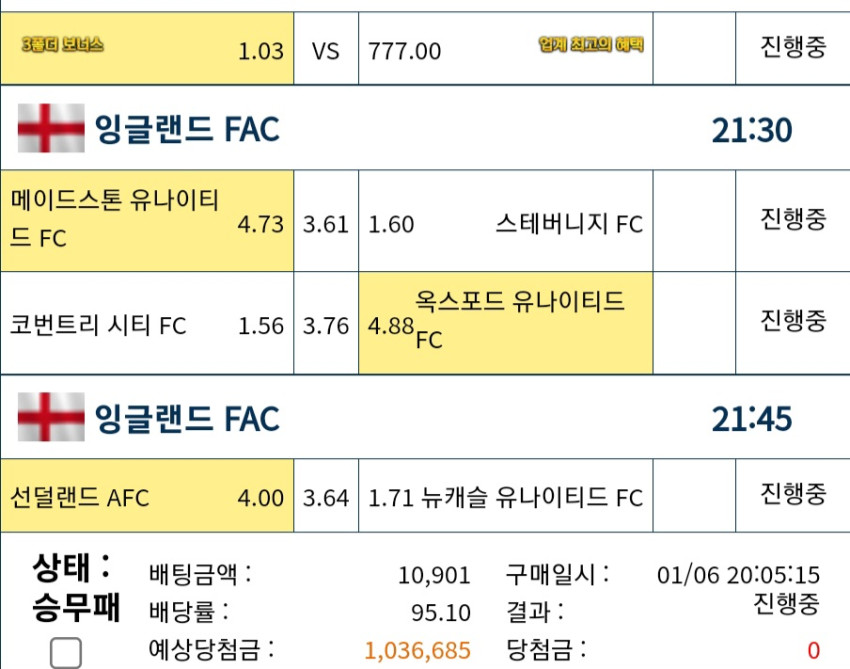850x669 pixels.
Task: Open the 잉글랜드 FAC 21:45 league header
Action: (x=425, y=416)
